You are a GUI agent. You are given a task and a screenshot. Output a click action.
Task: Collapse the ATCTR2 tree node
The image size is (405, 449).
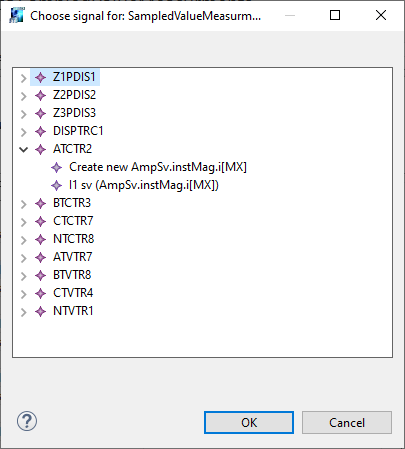pyautogui.click(x=23, y=150)
